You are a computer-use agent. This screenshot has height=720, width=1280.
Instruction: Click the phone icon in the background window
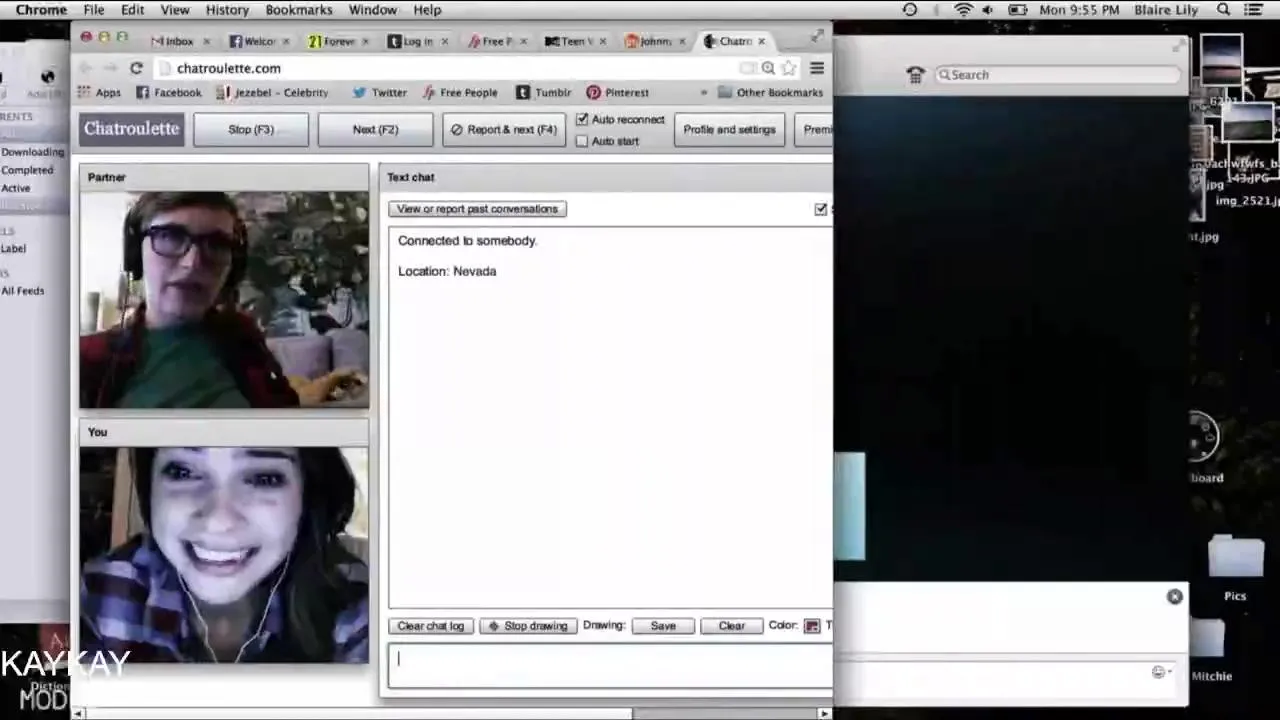point(915,75)
